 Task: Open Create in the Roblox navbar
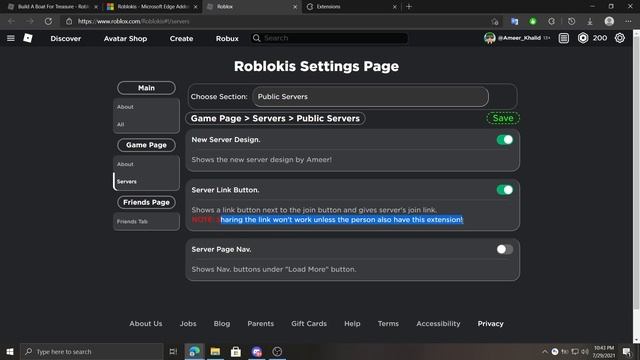click(x=181, y=38)
